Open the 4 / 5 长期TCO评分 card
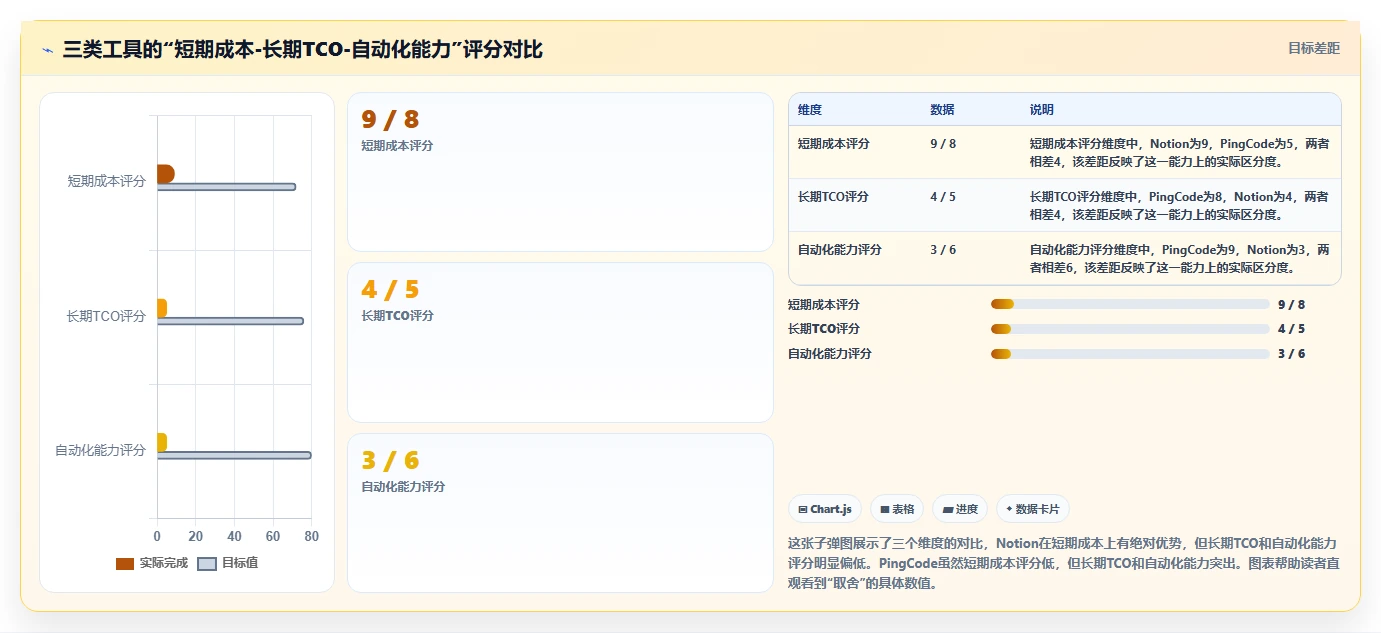Screen dimensions: 1381x633 click(x=560, y=342)
